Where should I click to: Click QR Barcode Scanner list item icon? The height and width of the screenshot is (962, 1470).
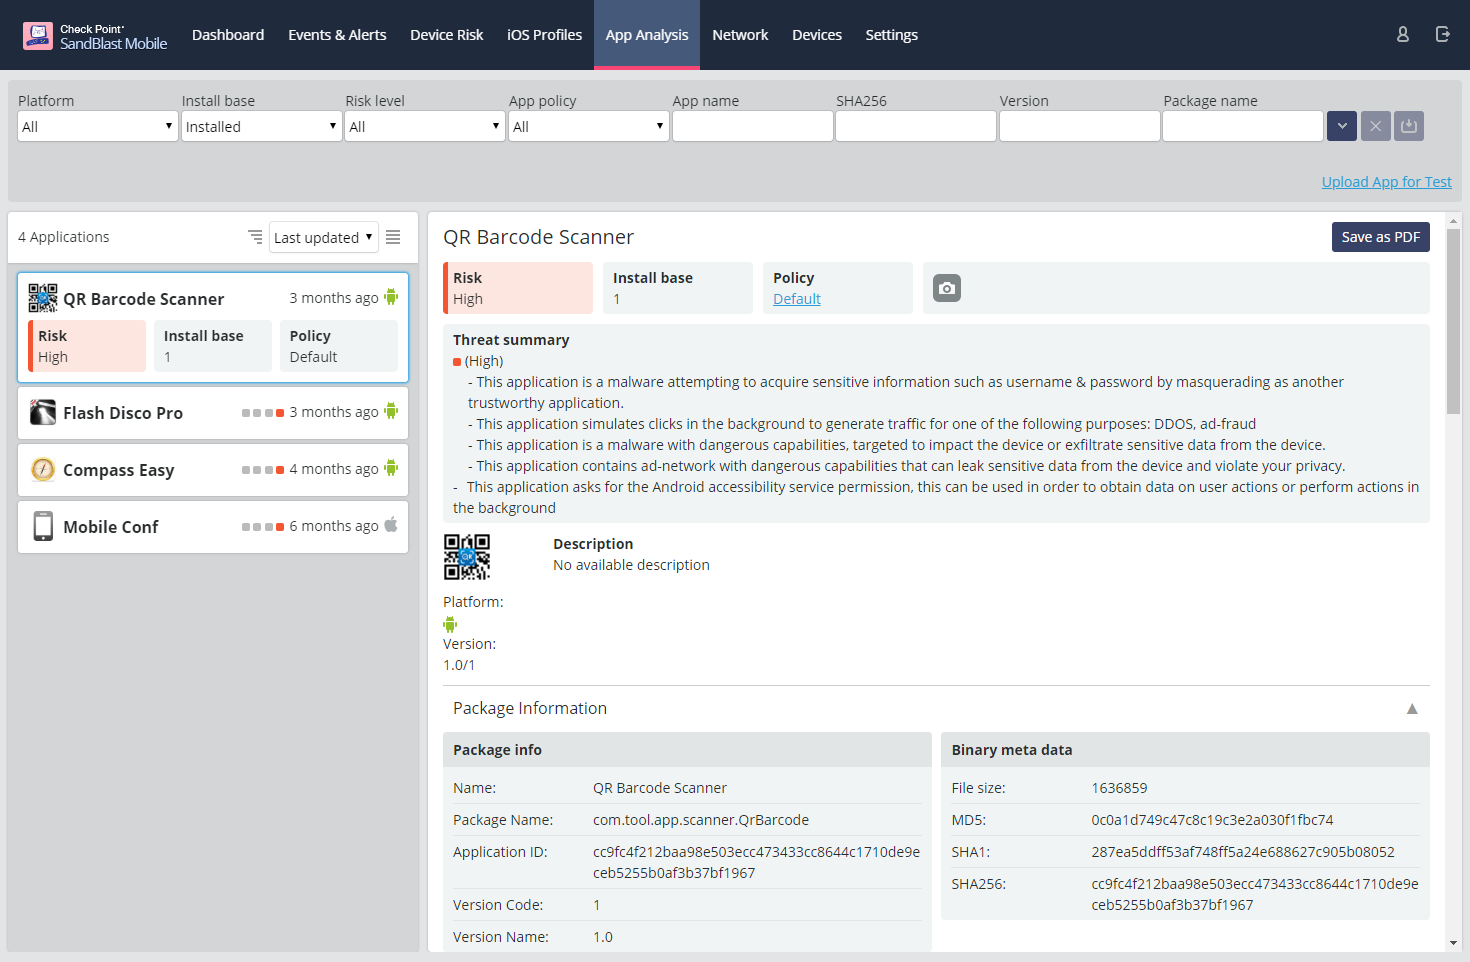43,298
